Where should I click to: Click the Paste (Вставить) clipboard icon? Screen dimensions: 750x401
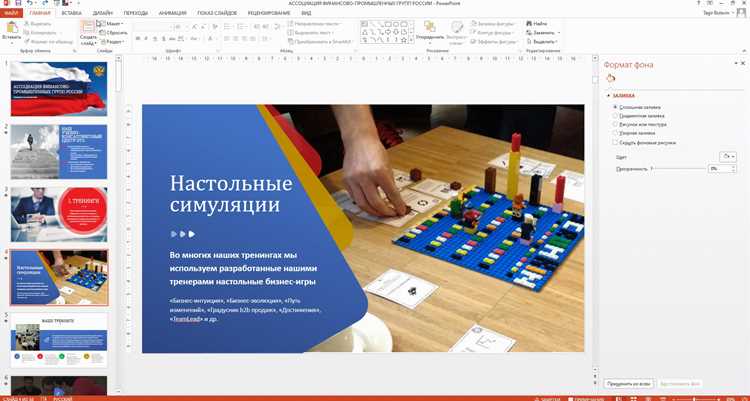(12, 27)
